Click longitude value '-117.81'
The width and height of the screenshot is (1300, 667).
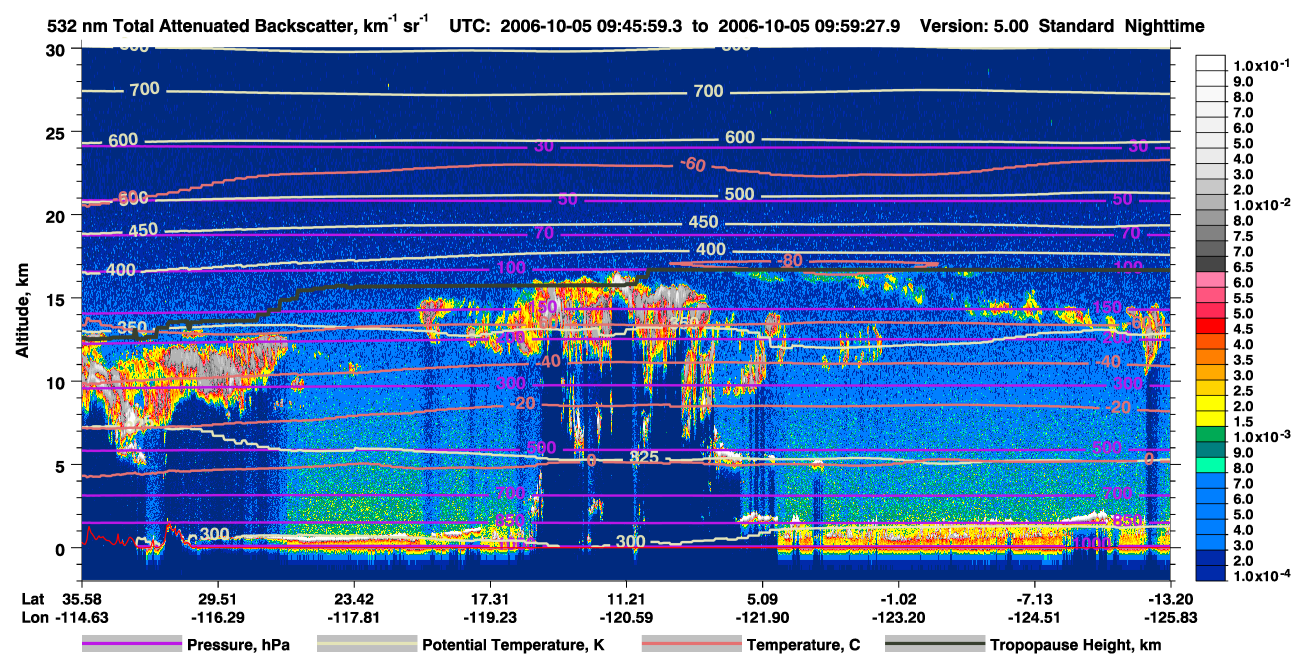pos(354,617)
